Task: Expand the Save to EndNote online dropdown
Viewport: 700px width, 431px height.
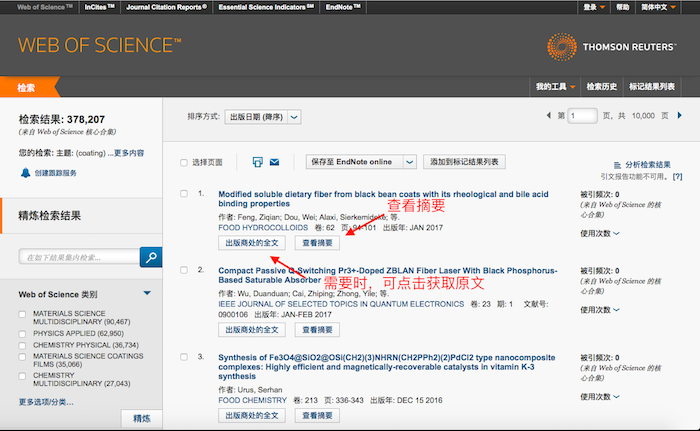Action: point(409,162)
